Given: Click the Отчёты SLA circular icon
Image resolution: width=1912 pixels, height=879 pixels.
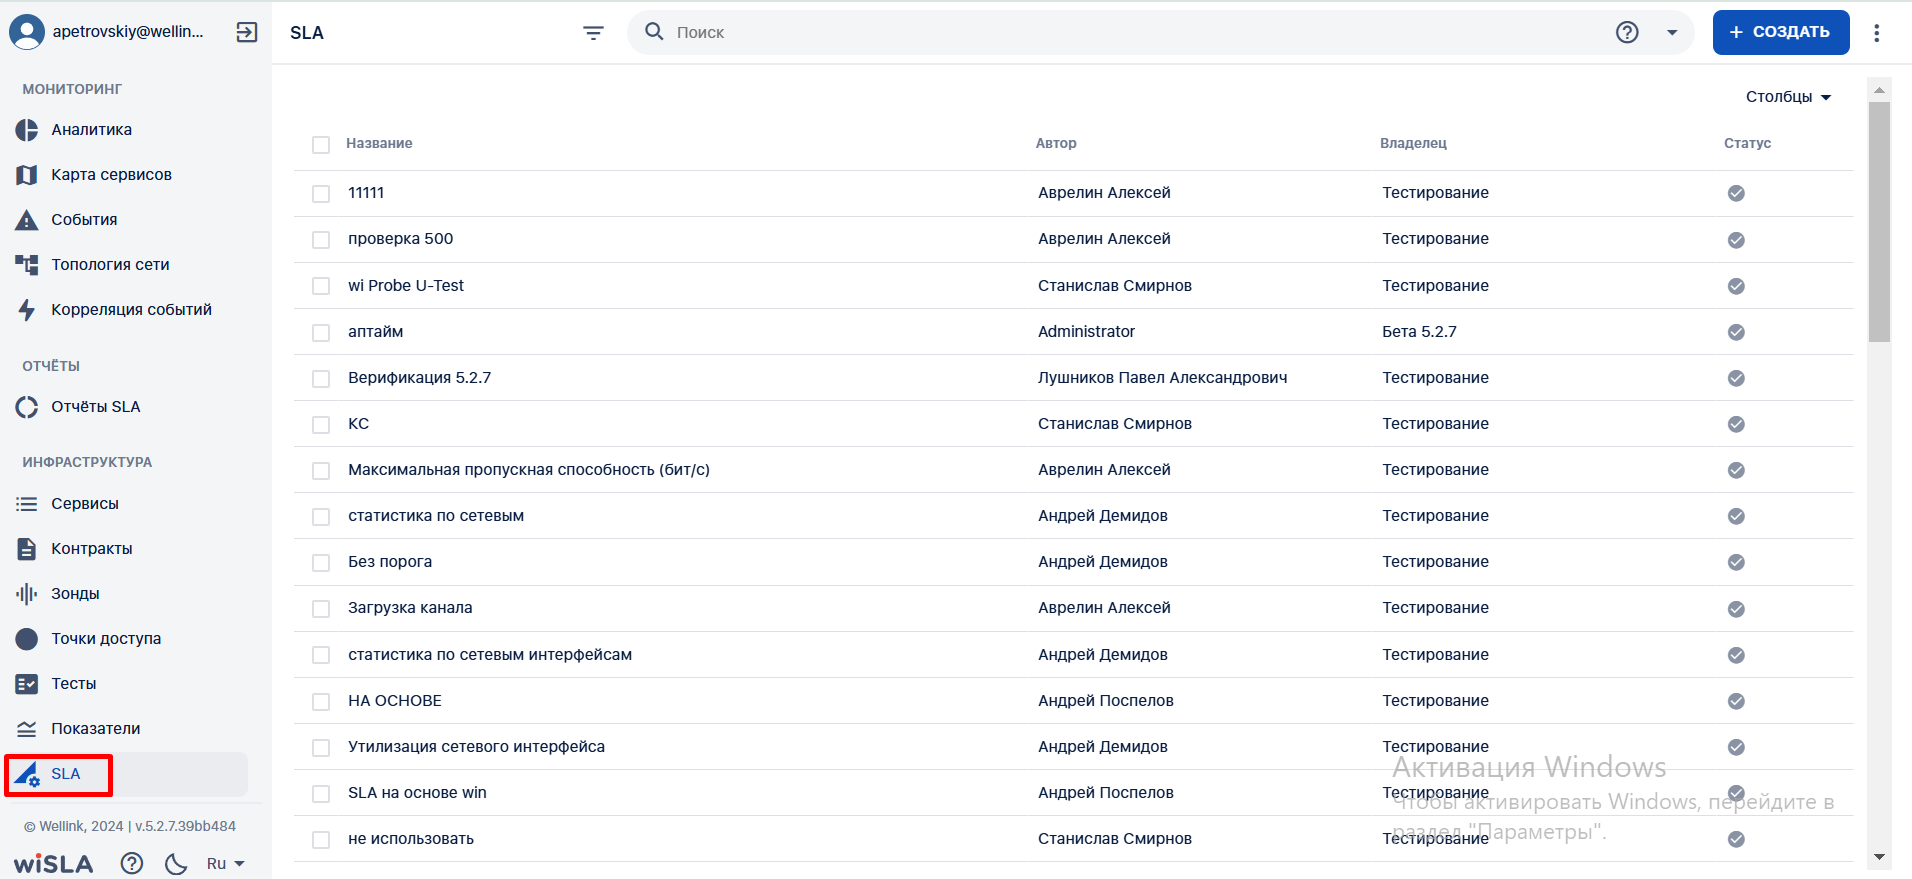Looking at the screenshot, I should pyautogui.click(x=27, y=407).
